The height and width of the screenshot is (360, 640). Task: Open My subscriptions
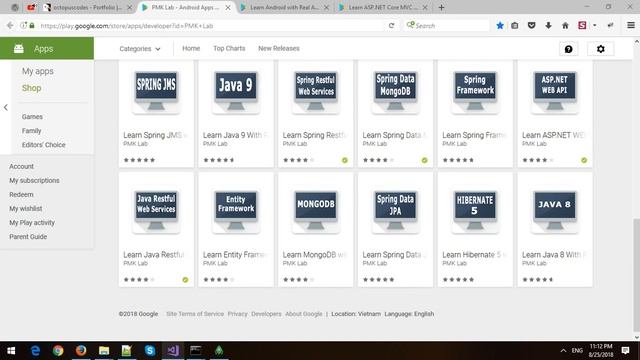(34, 180)
